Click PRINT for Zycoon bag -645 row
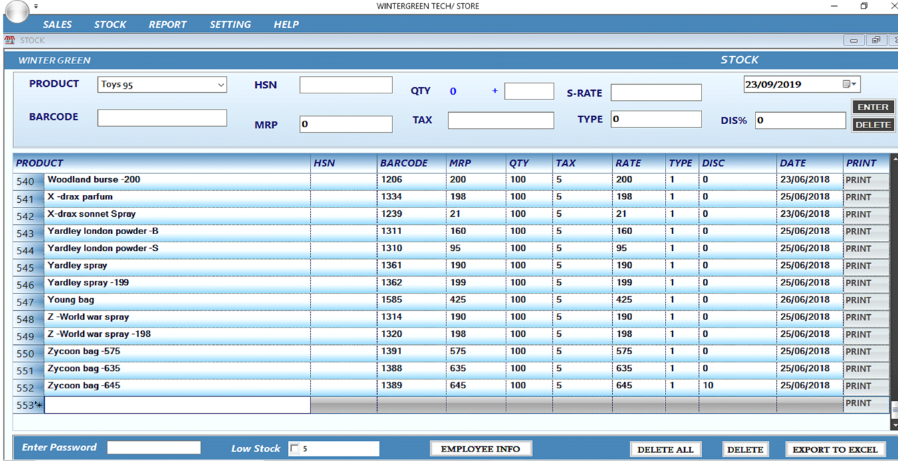 tap(865, 386)
